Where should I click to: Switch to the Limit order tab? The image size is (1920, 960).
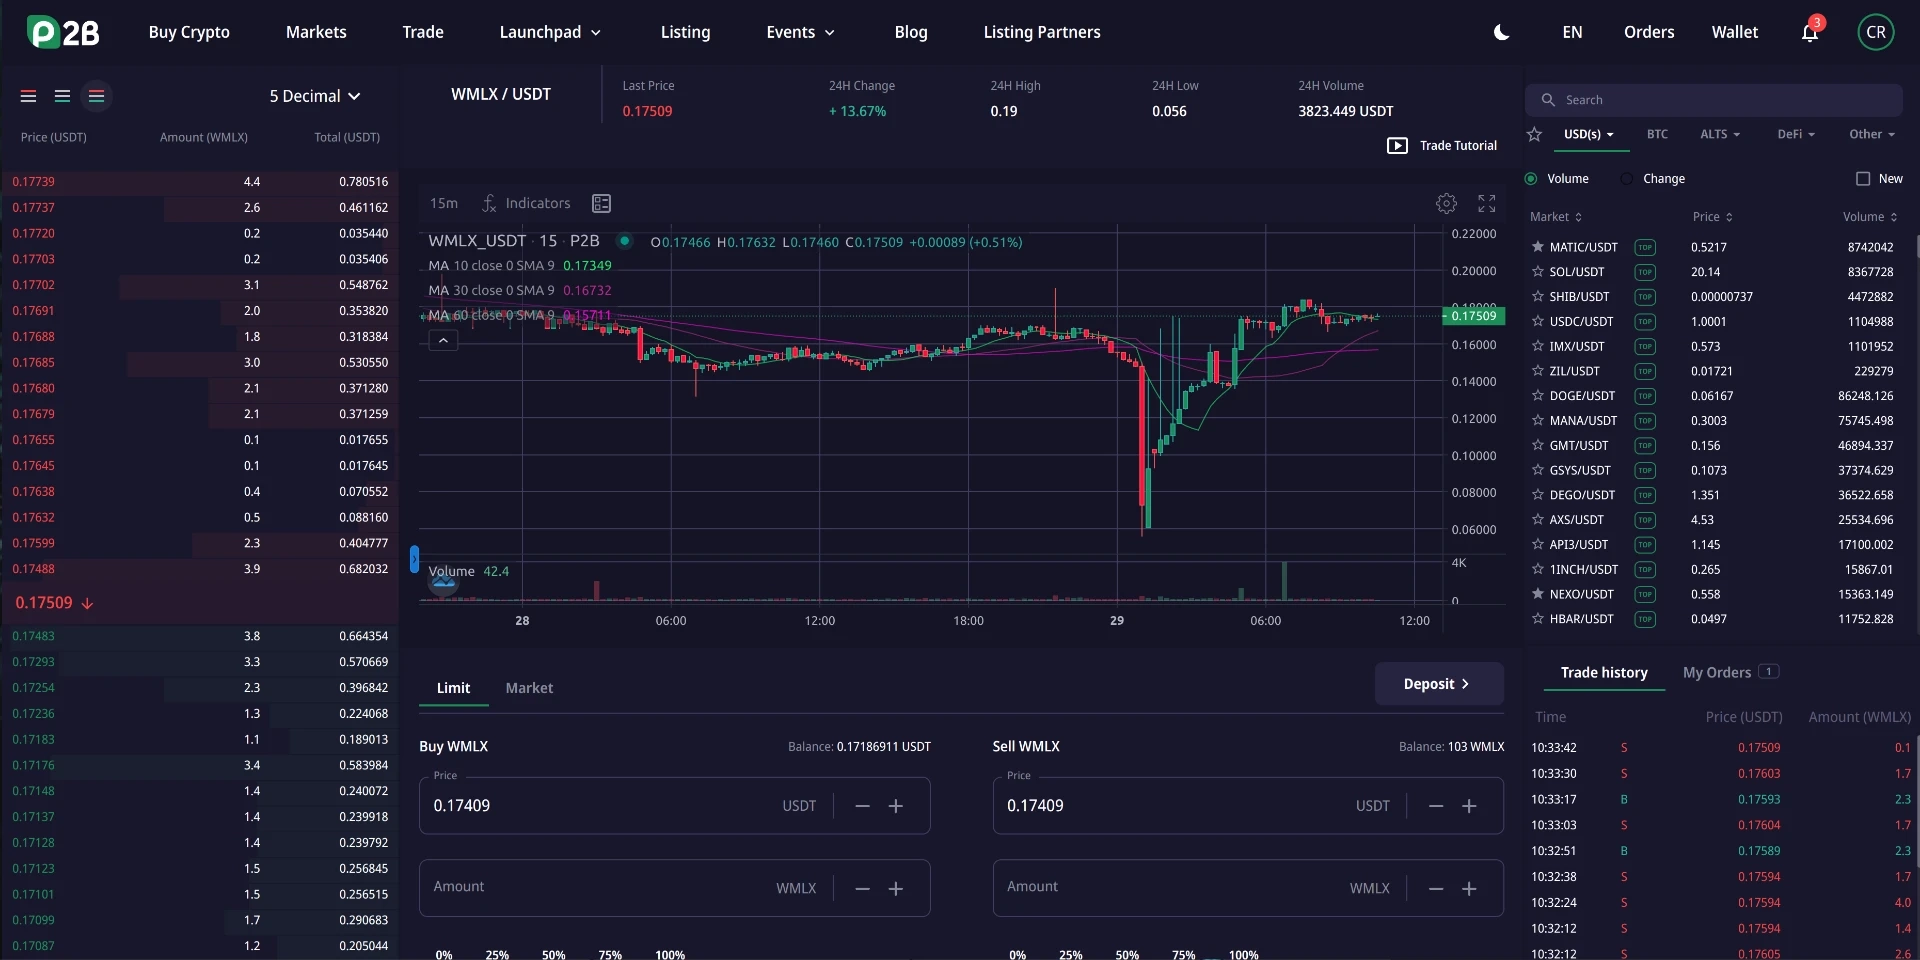pyautogui.click(x=453, y=688)
